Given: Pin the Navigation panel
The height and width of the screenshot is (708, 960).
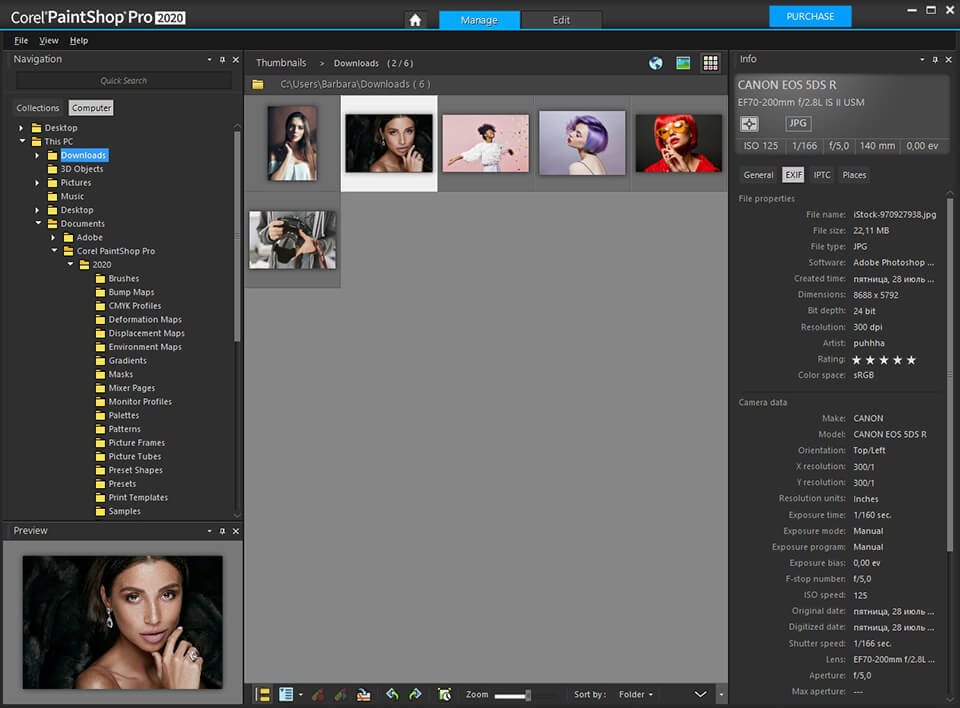Looking at the screenshot, I should [221, 59].
